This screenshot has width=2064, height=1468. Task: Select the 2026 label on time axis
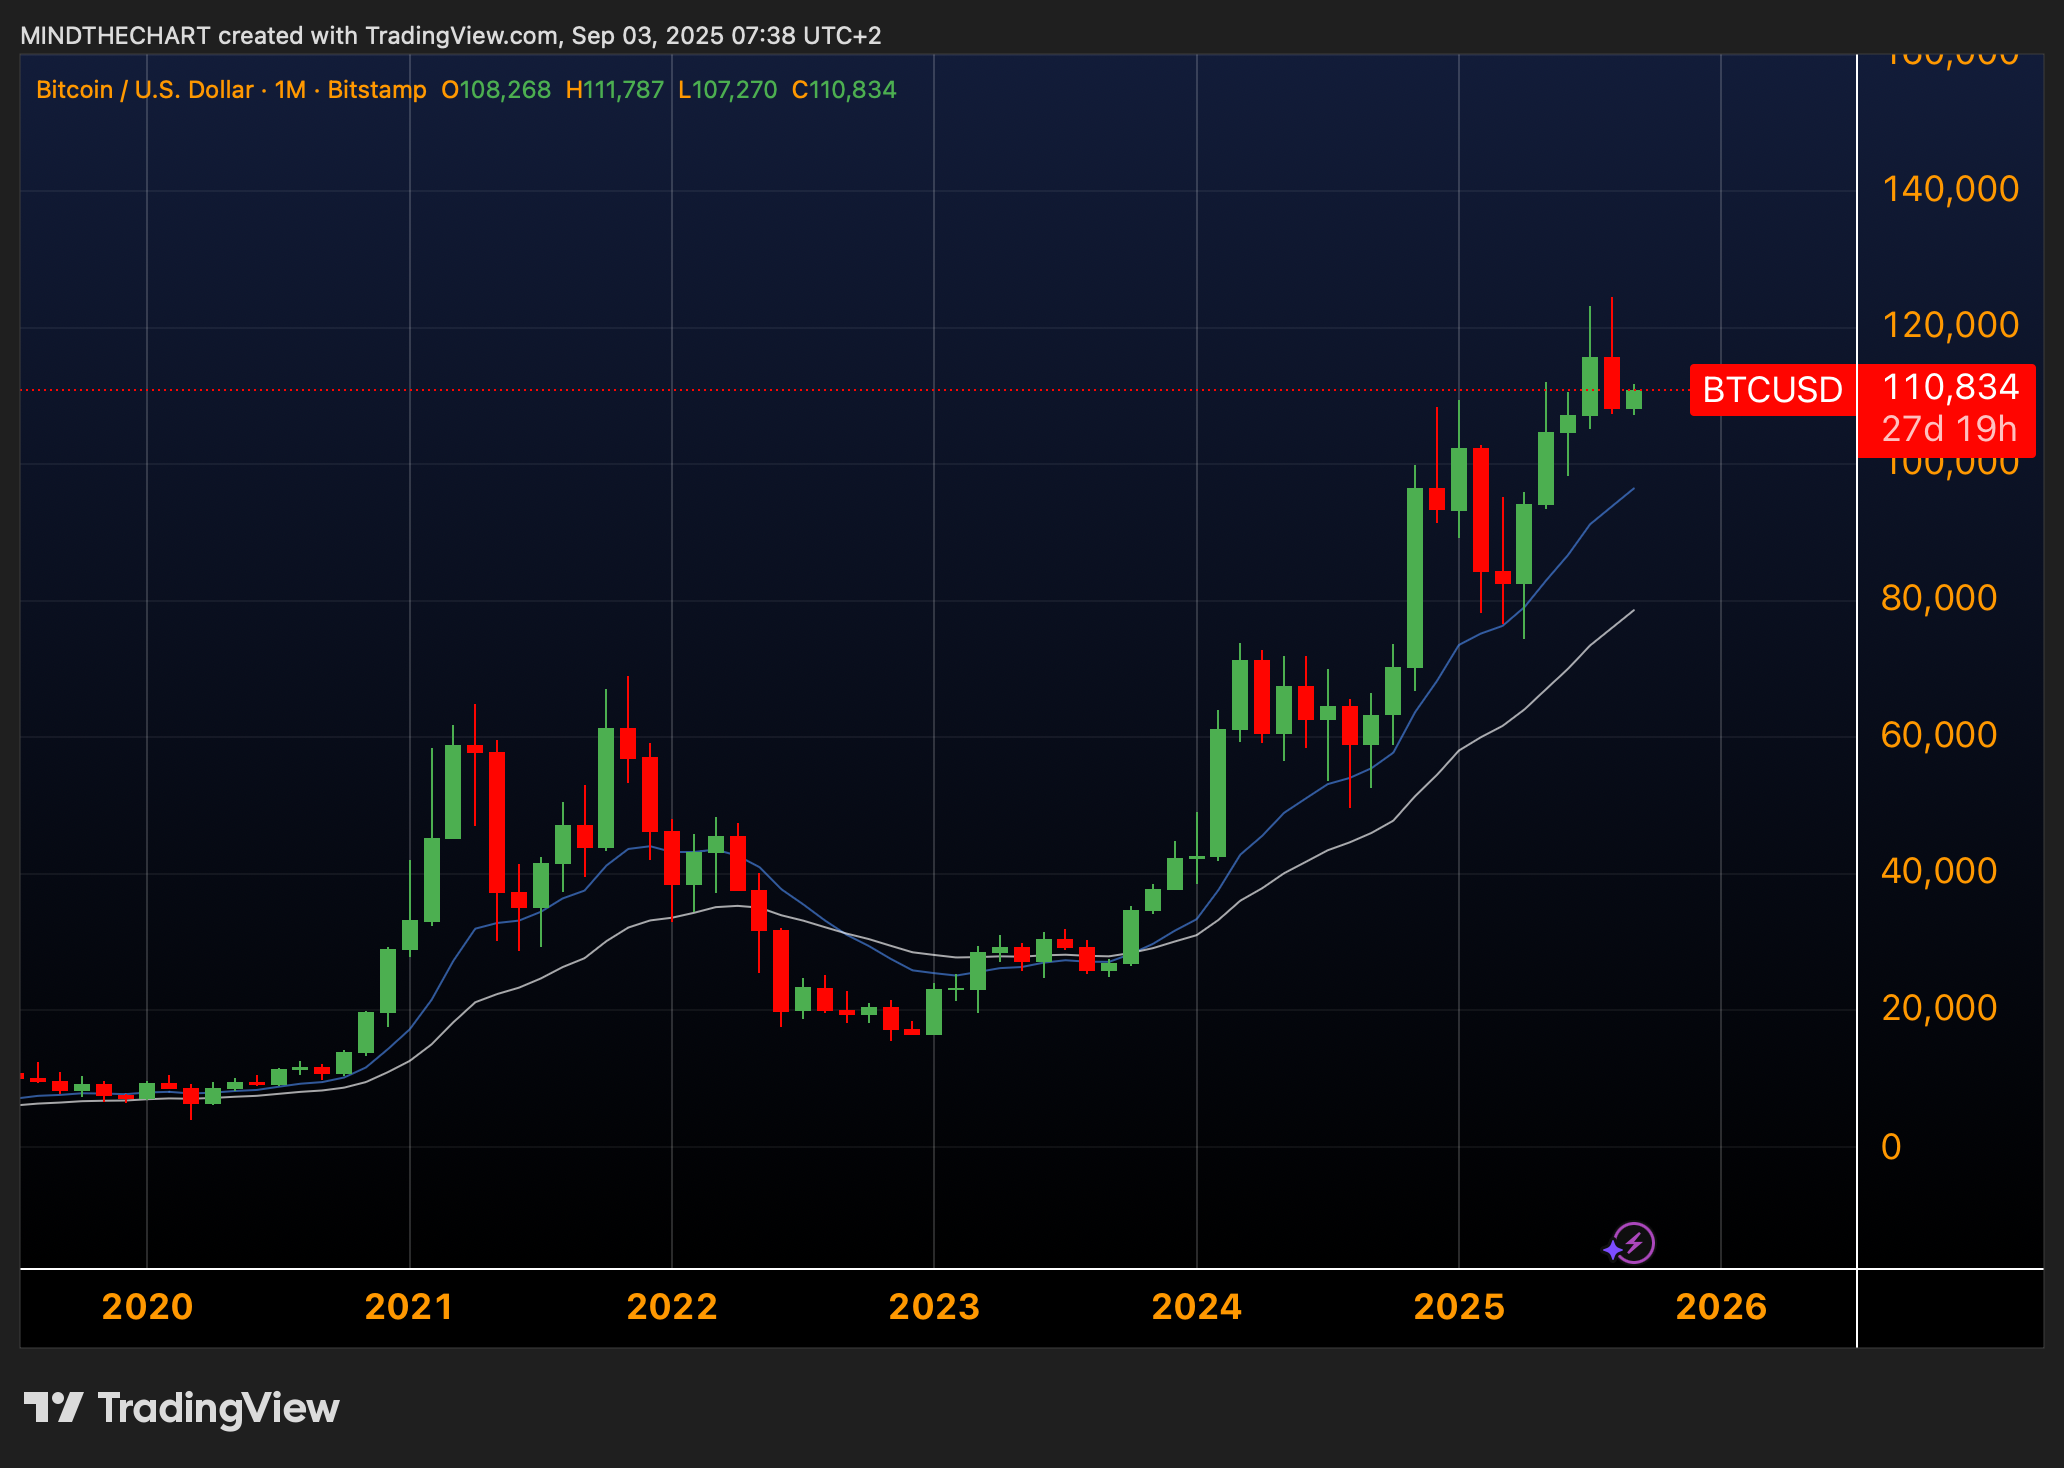(1721, 1307)
